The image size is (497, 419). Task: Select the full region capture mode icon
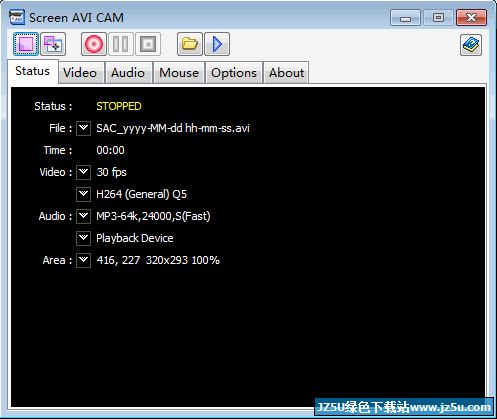26,44
